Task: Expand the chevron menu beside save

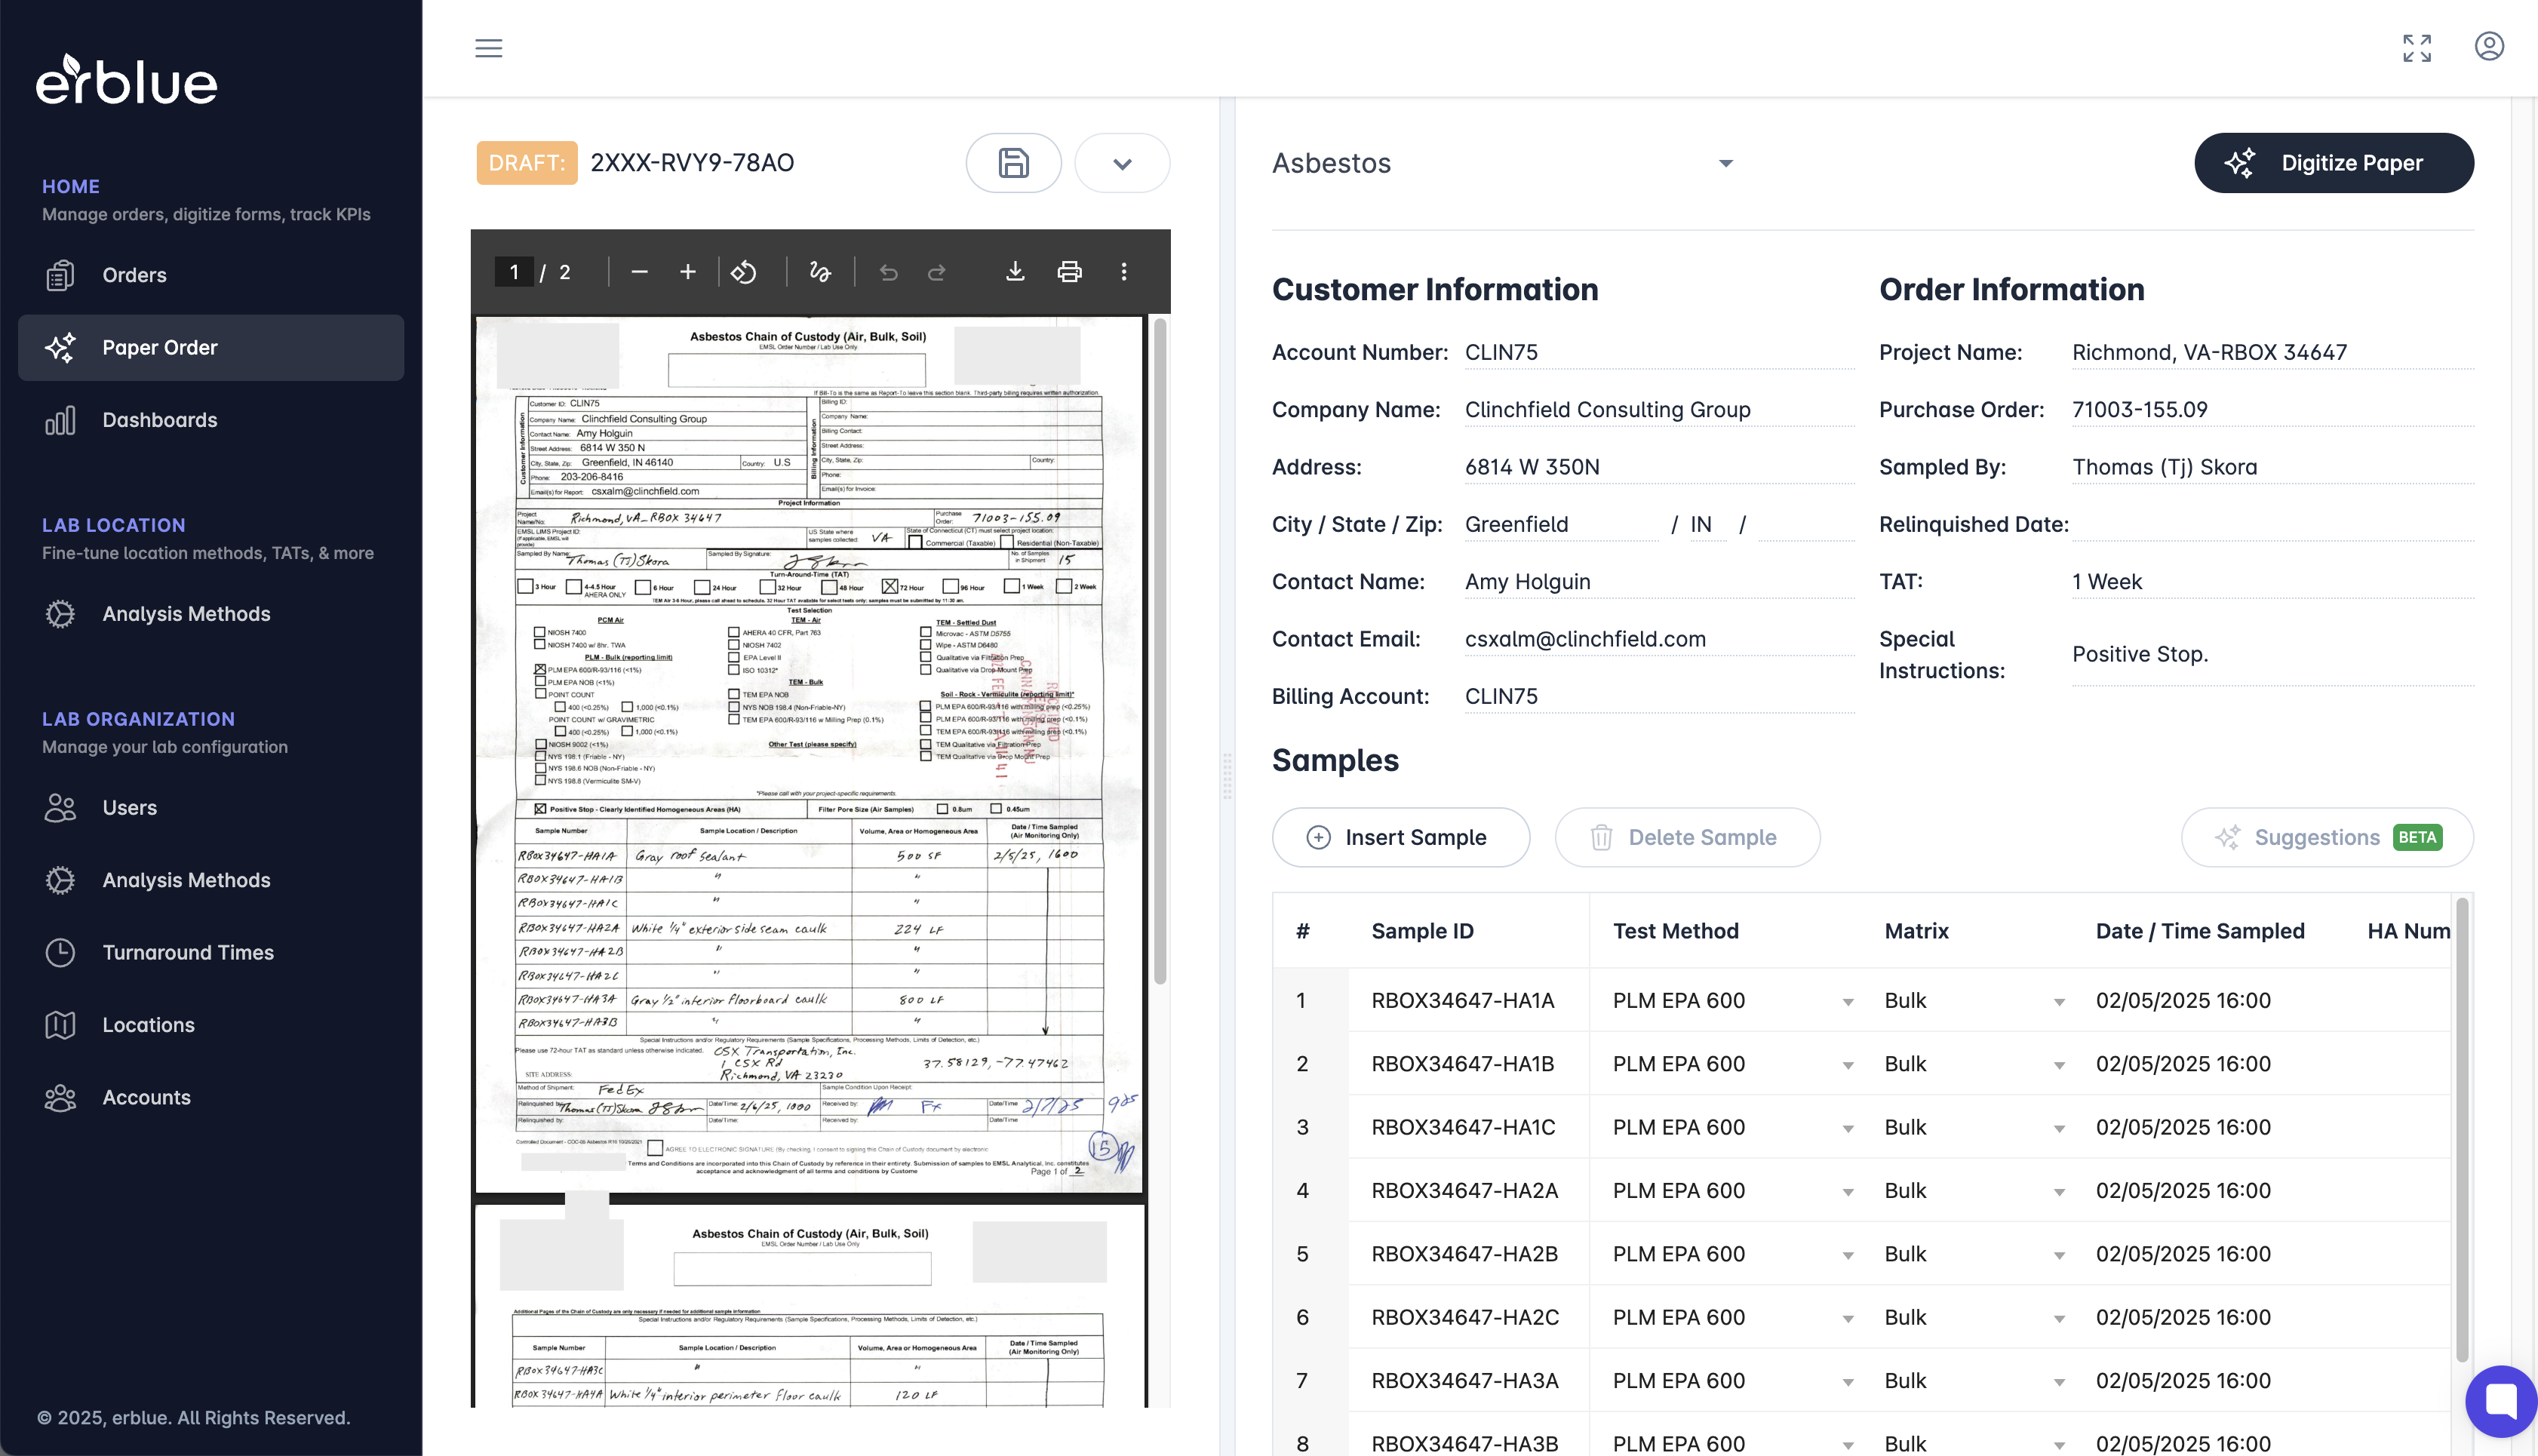Action: point(1122,163)
